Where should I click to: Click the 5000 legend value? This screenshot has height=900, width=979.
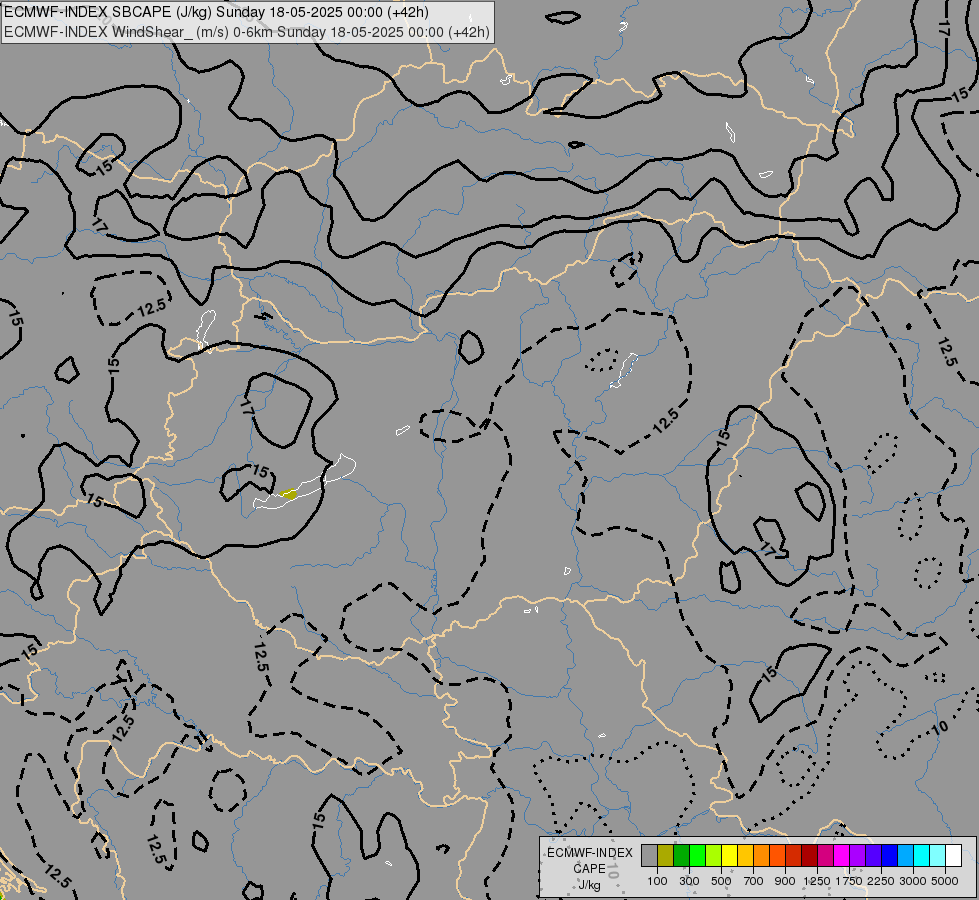tap(945, 881)
